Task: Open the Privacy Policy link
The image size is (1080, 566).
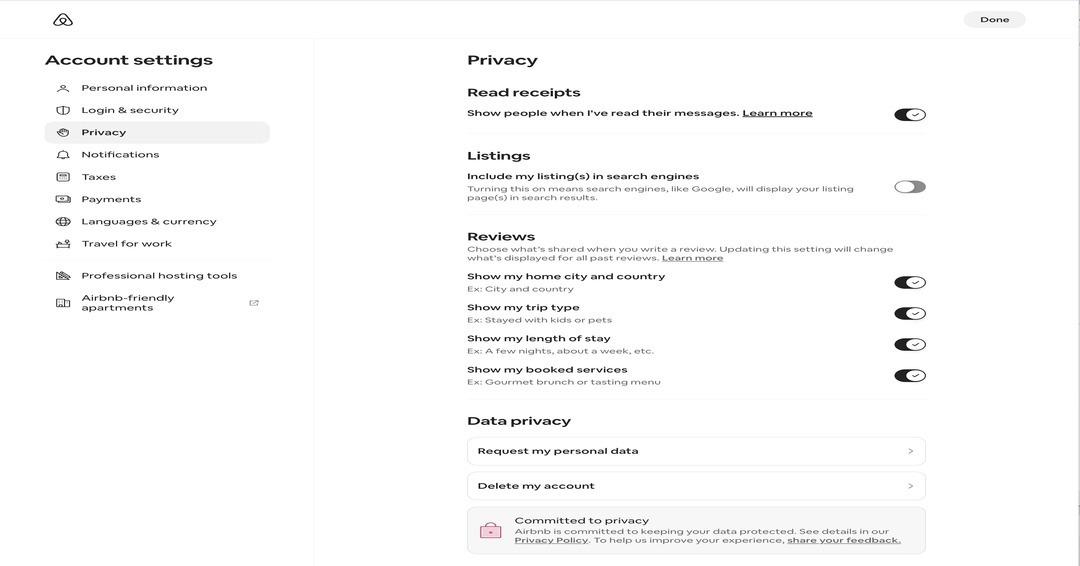Action: click(x=551, y=541)
